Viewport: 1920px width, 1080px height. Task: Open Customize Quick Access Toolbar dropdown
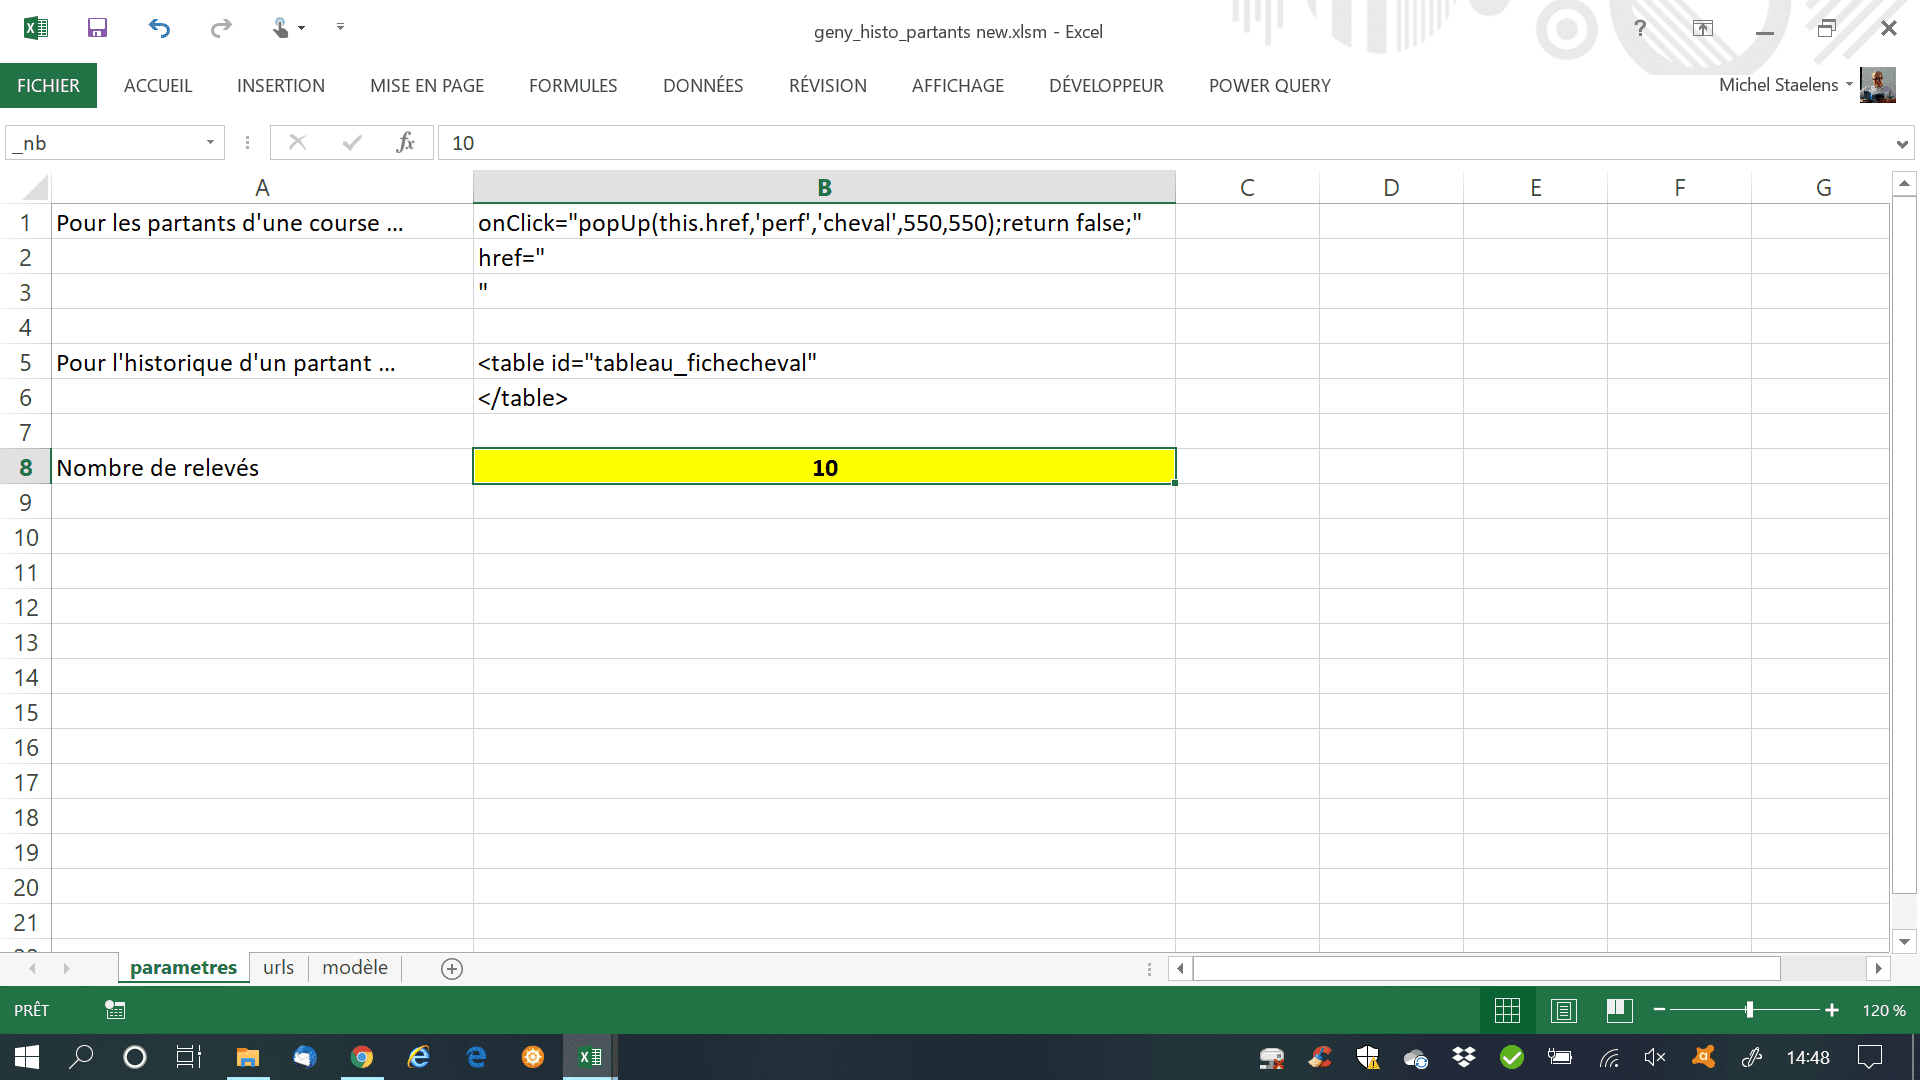(x=340, y=27)
